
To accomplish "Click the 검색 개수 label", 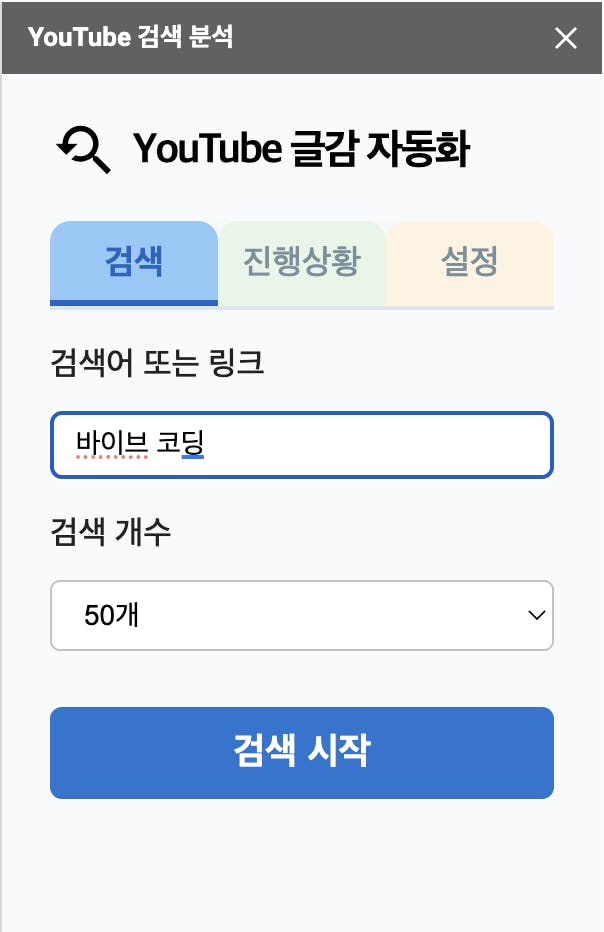I will [111, 531].
